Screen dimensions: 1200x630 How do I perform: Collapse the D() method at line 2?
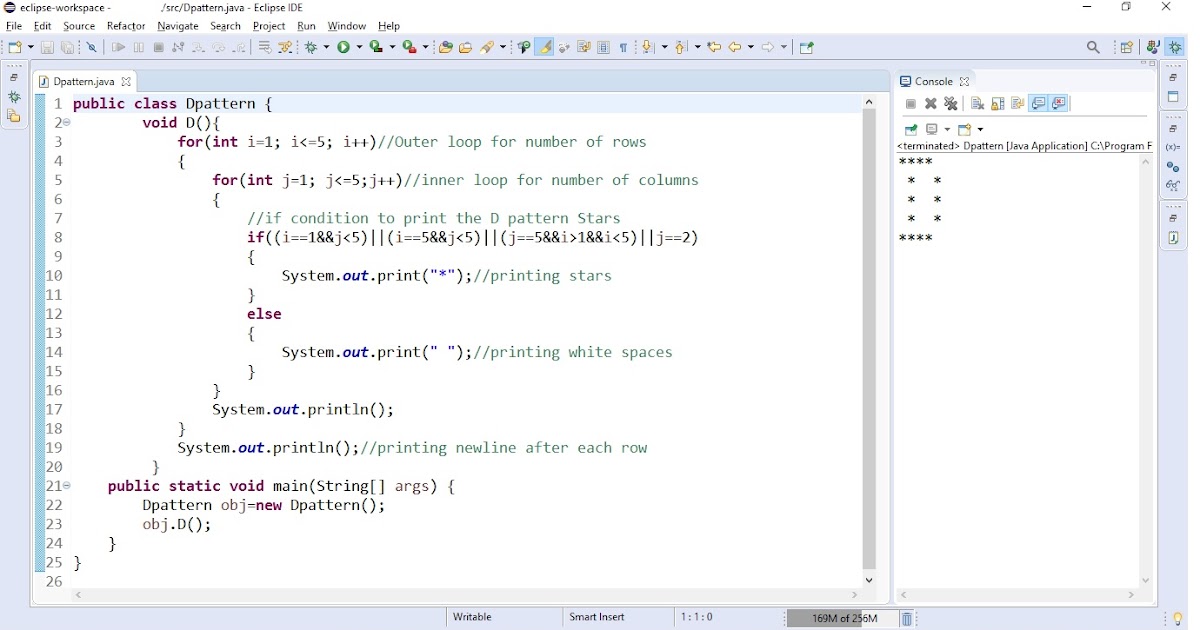(68, 122)
